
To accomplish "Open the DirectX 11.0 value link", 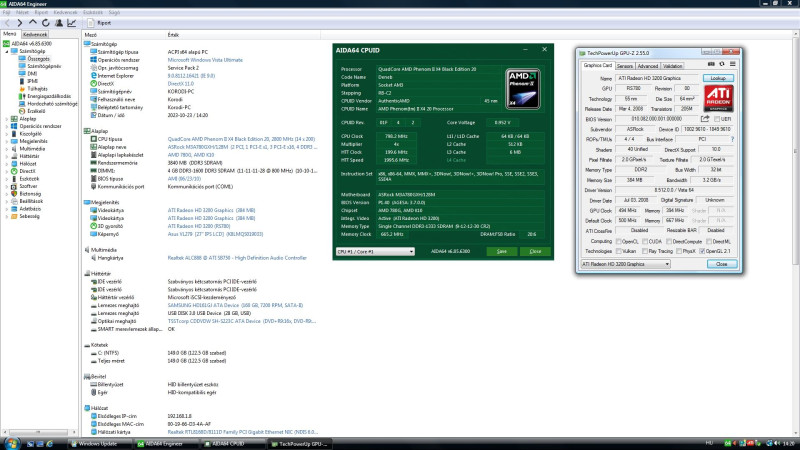I will pyautogui.click(x=181, y=84).
